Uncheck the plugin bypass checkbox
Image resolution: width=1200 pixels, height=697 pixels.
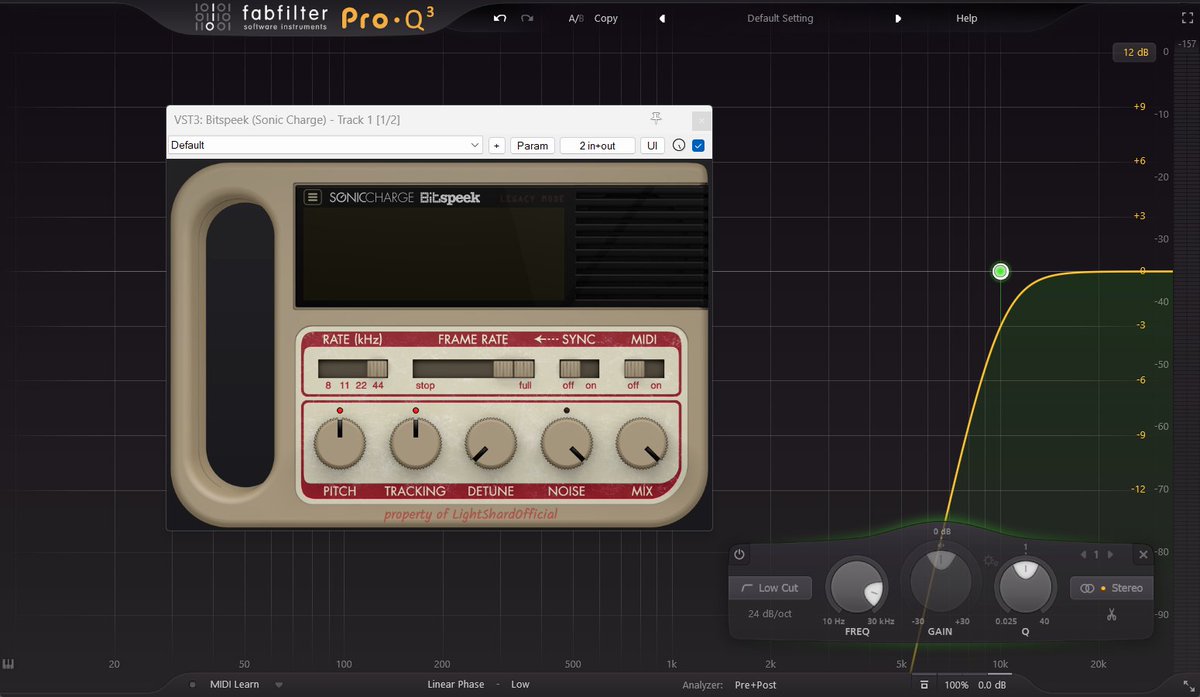pos(698,145)
